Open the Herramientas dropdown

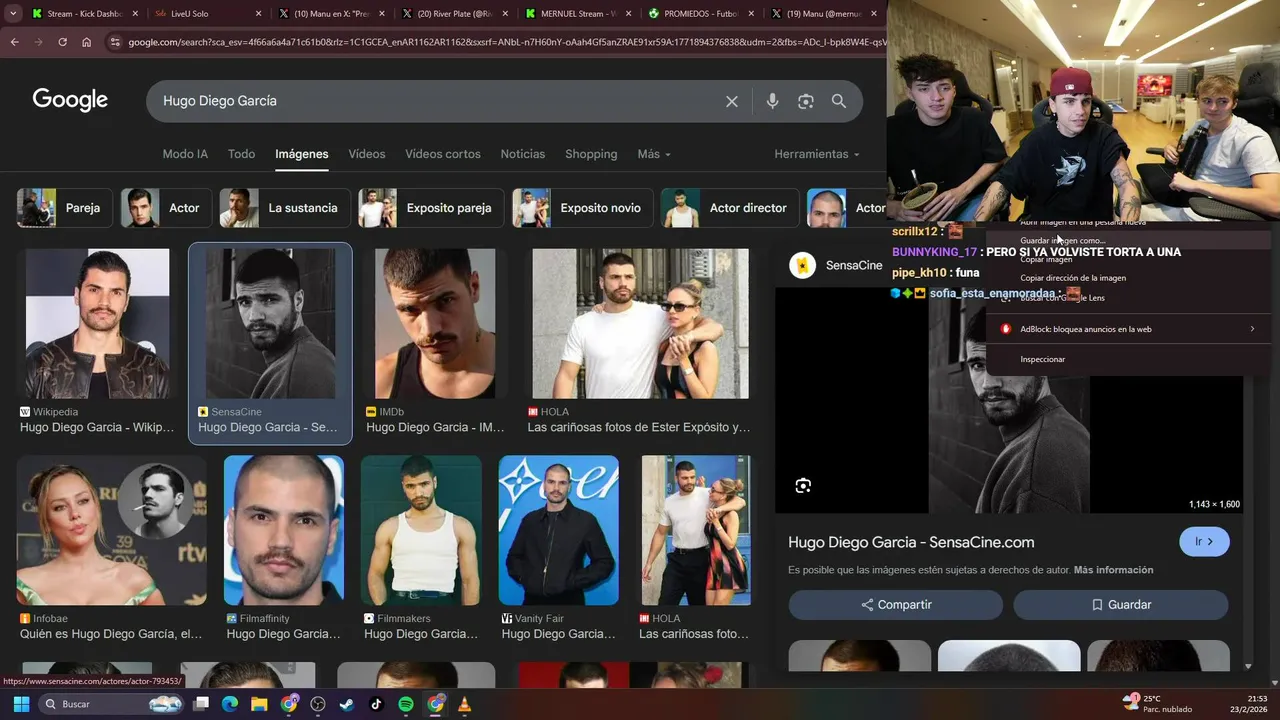817,154
